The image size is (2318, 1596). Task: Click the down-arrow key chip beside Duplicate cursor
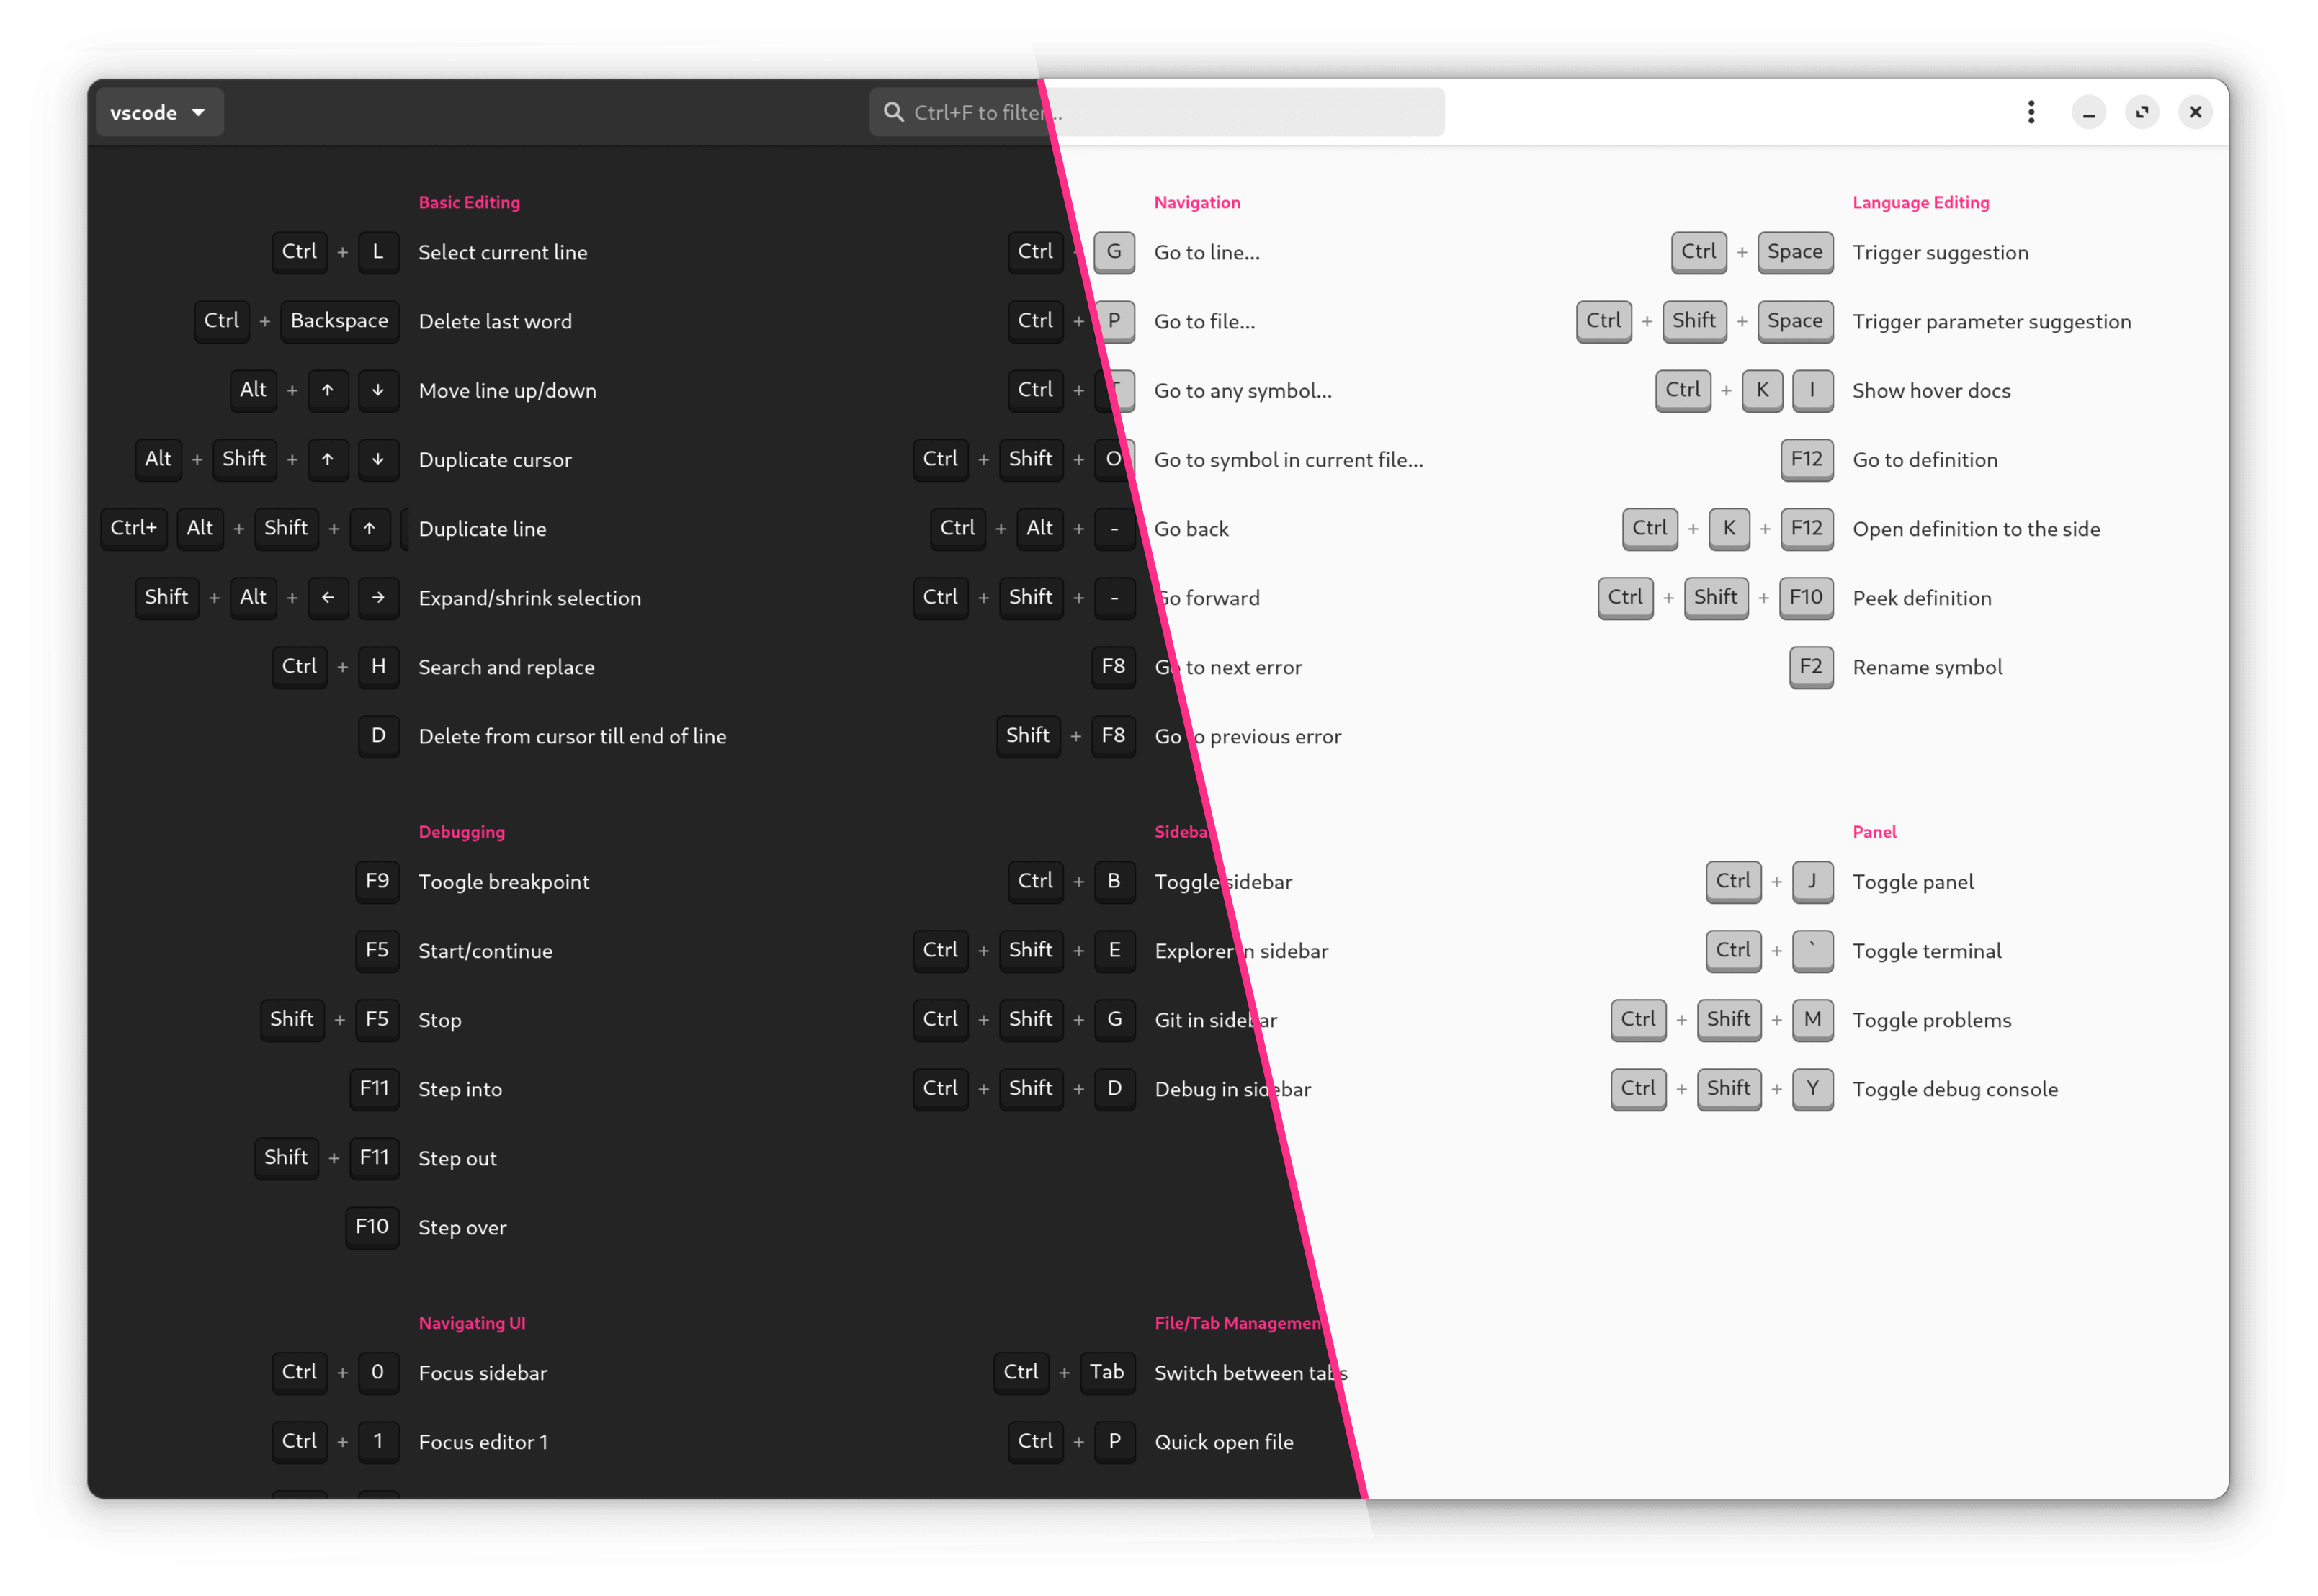(378, 459)
